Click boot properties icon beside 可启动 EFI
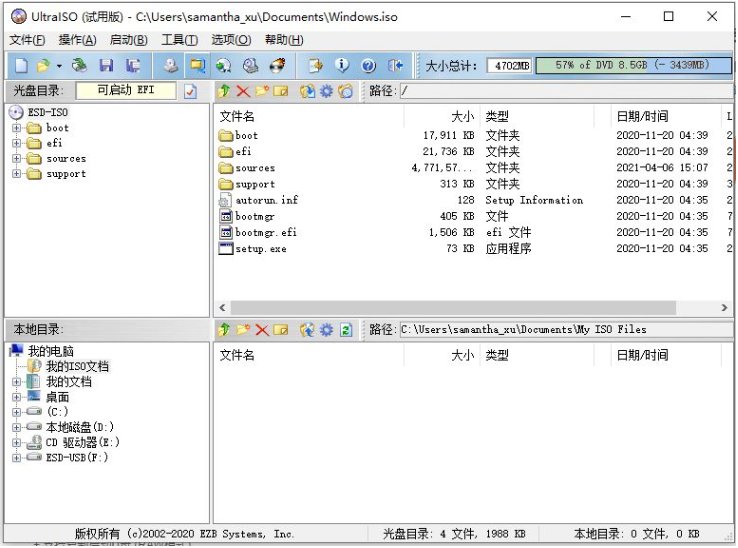 (x=191, y=91)
